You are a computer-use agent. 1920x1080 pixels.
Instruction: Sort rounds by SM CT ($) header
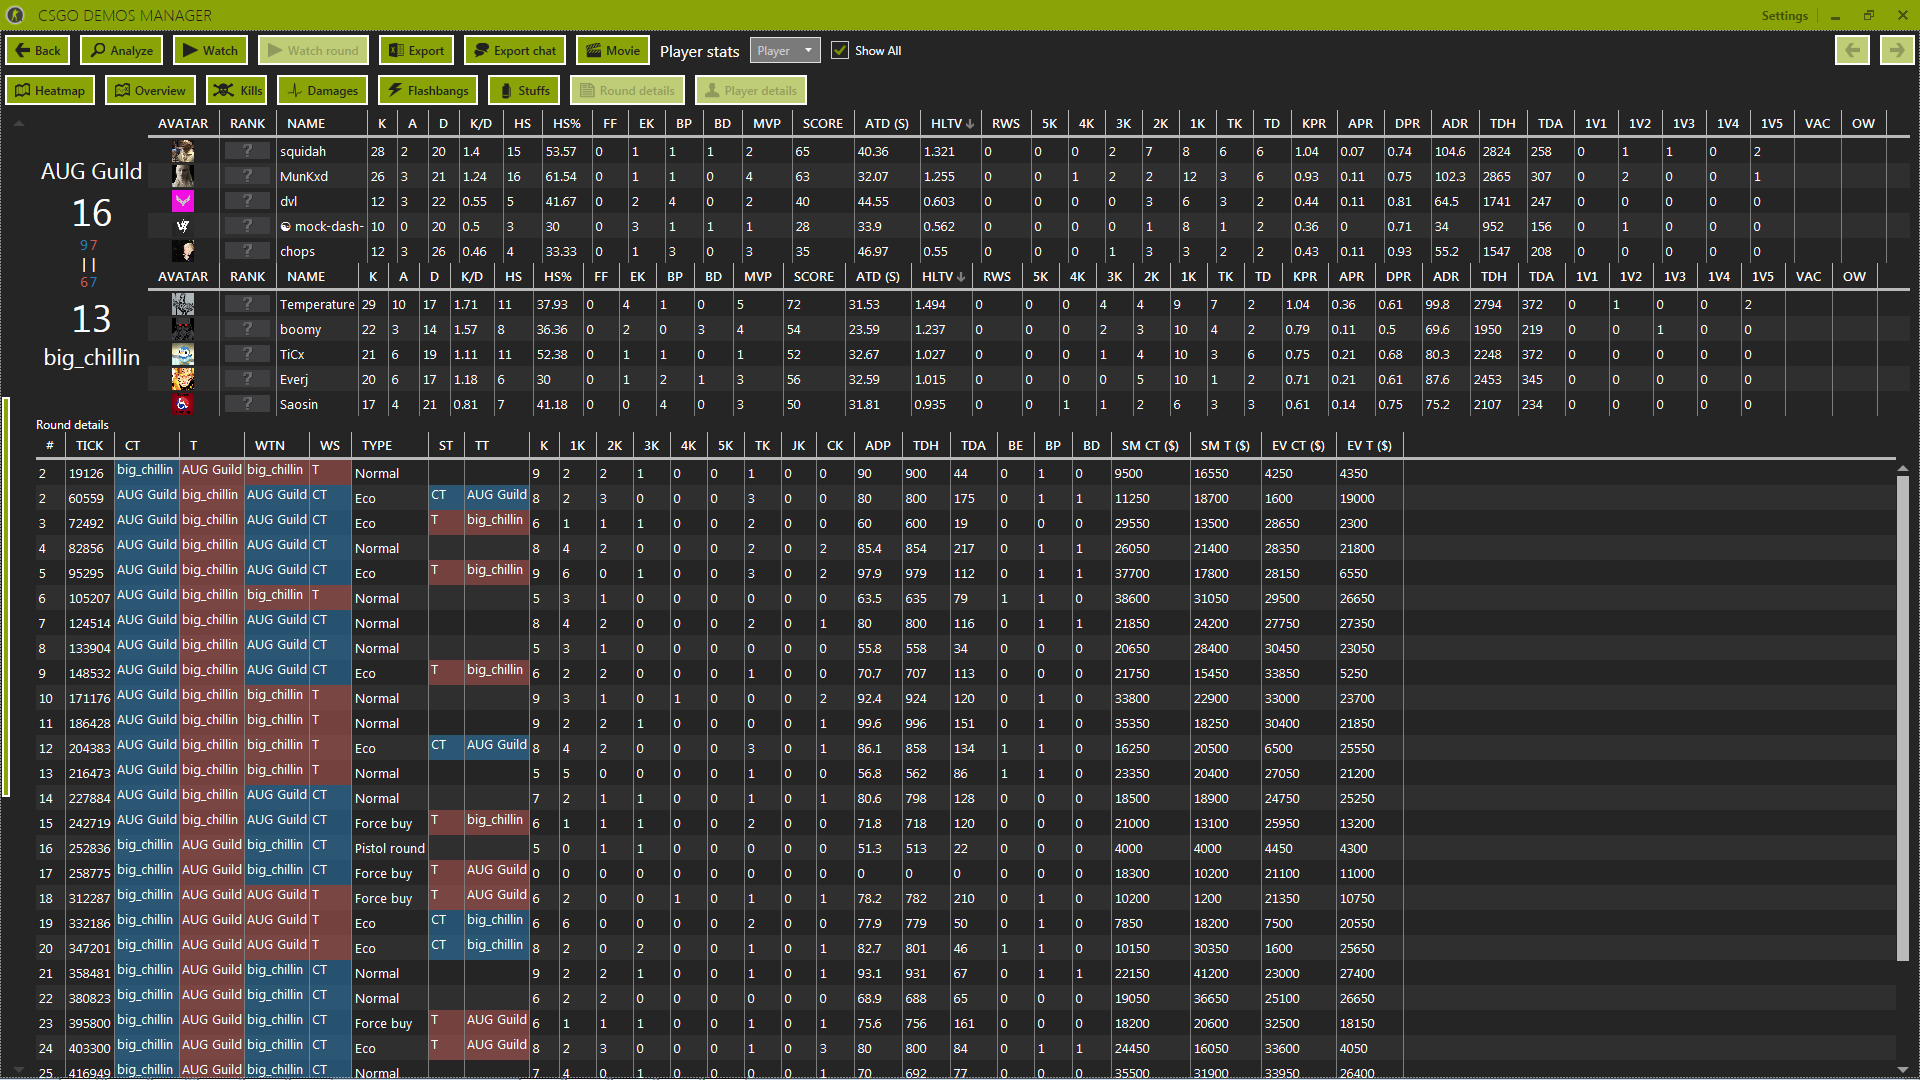tap(1150, 445)
